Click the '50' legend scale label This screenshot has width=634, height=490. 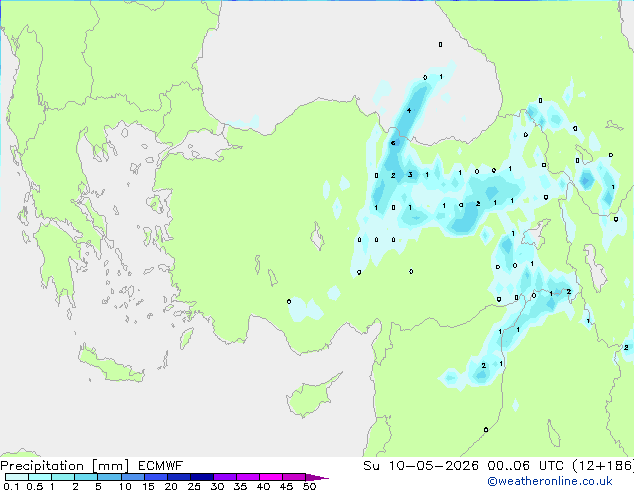coord(310,486)
